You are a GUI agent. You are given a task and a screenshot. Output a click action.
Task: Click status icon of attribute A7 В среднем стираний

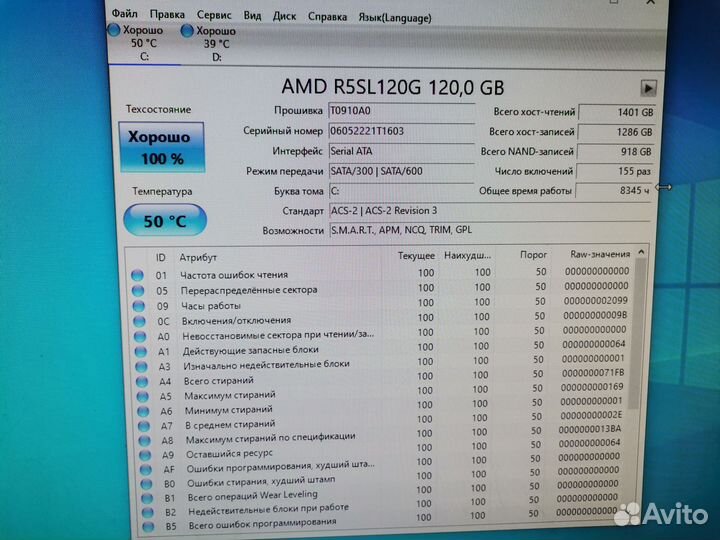(x=144, y=426)
